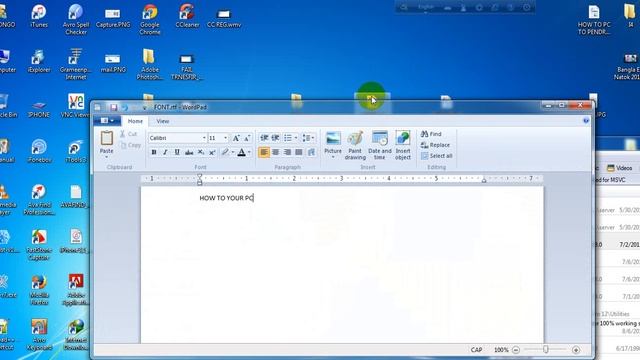Open the line spacing dropdown
640x360 pixels.
point(308,138)
